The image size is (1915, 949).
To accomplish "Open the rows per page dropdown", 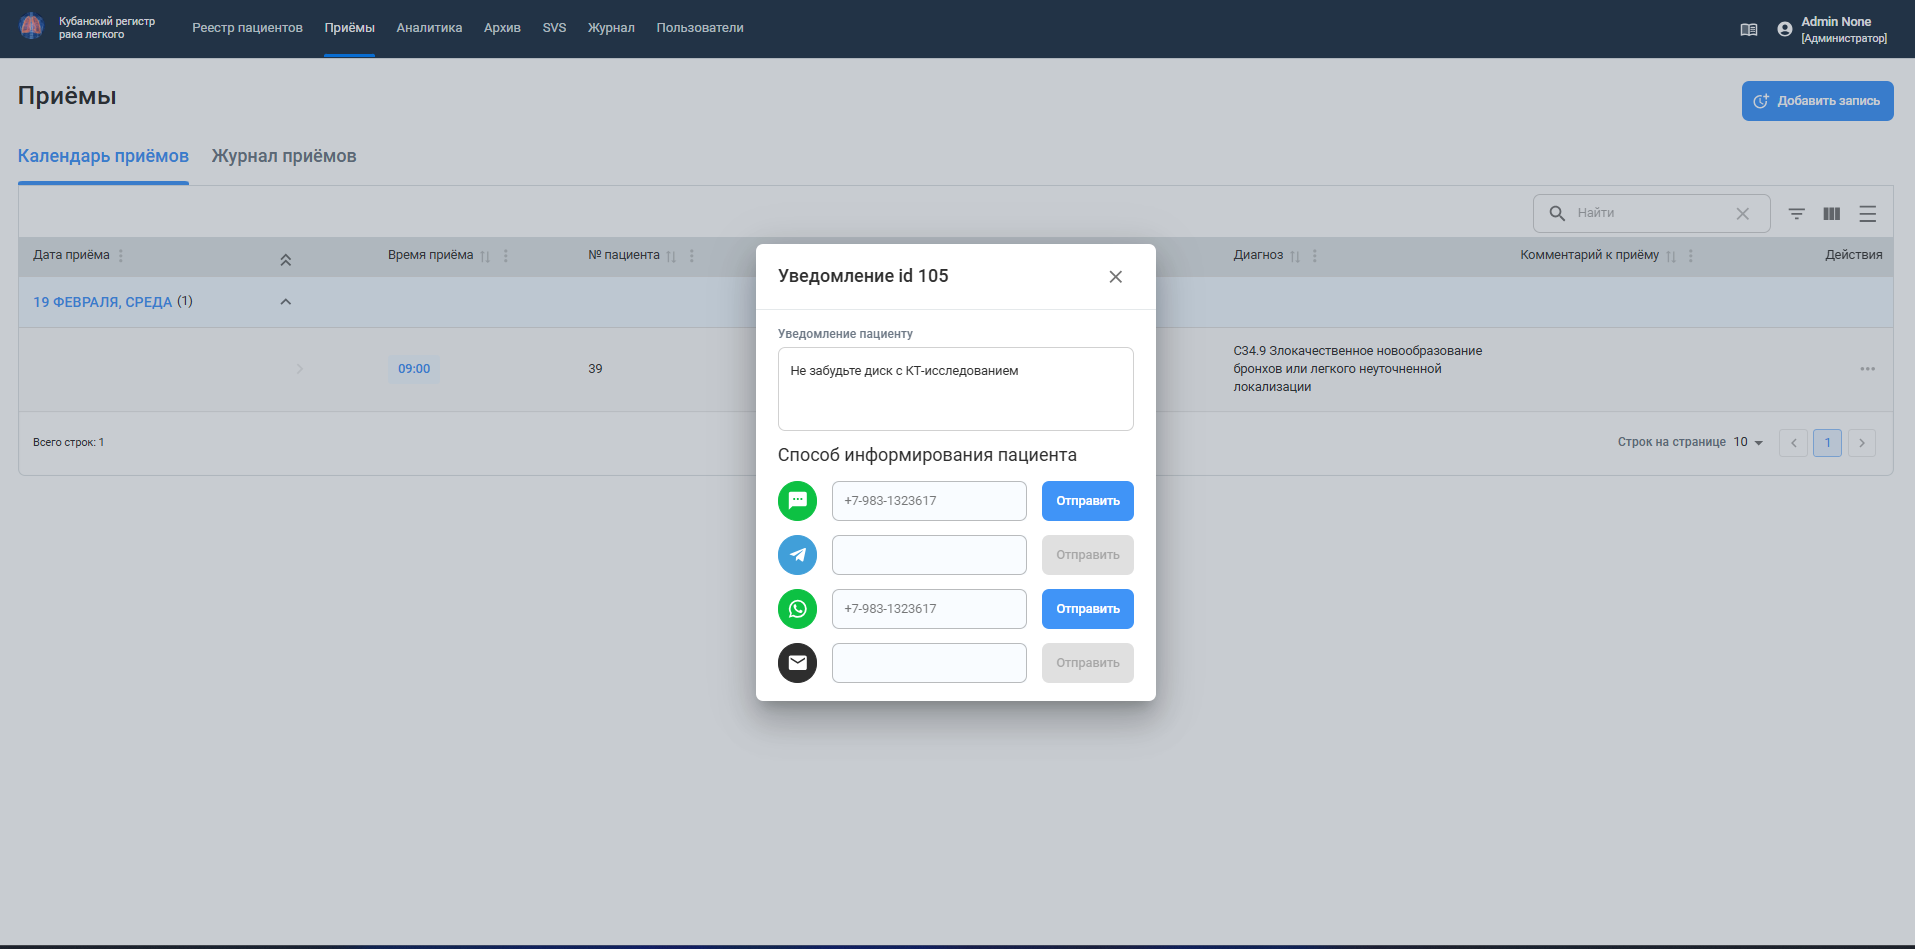I will (x=1748, y=442).
